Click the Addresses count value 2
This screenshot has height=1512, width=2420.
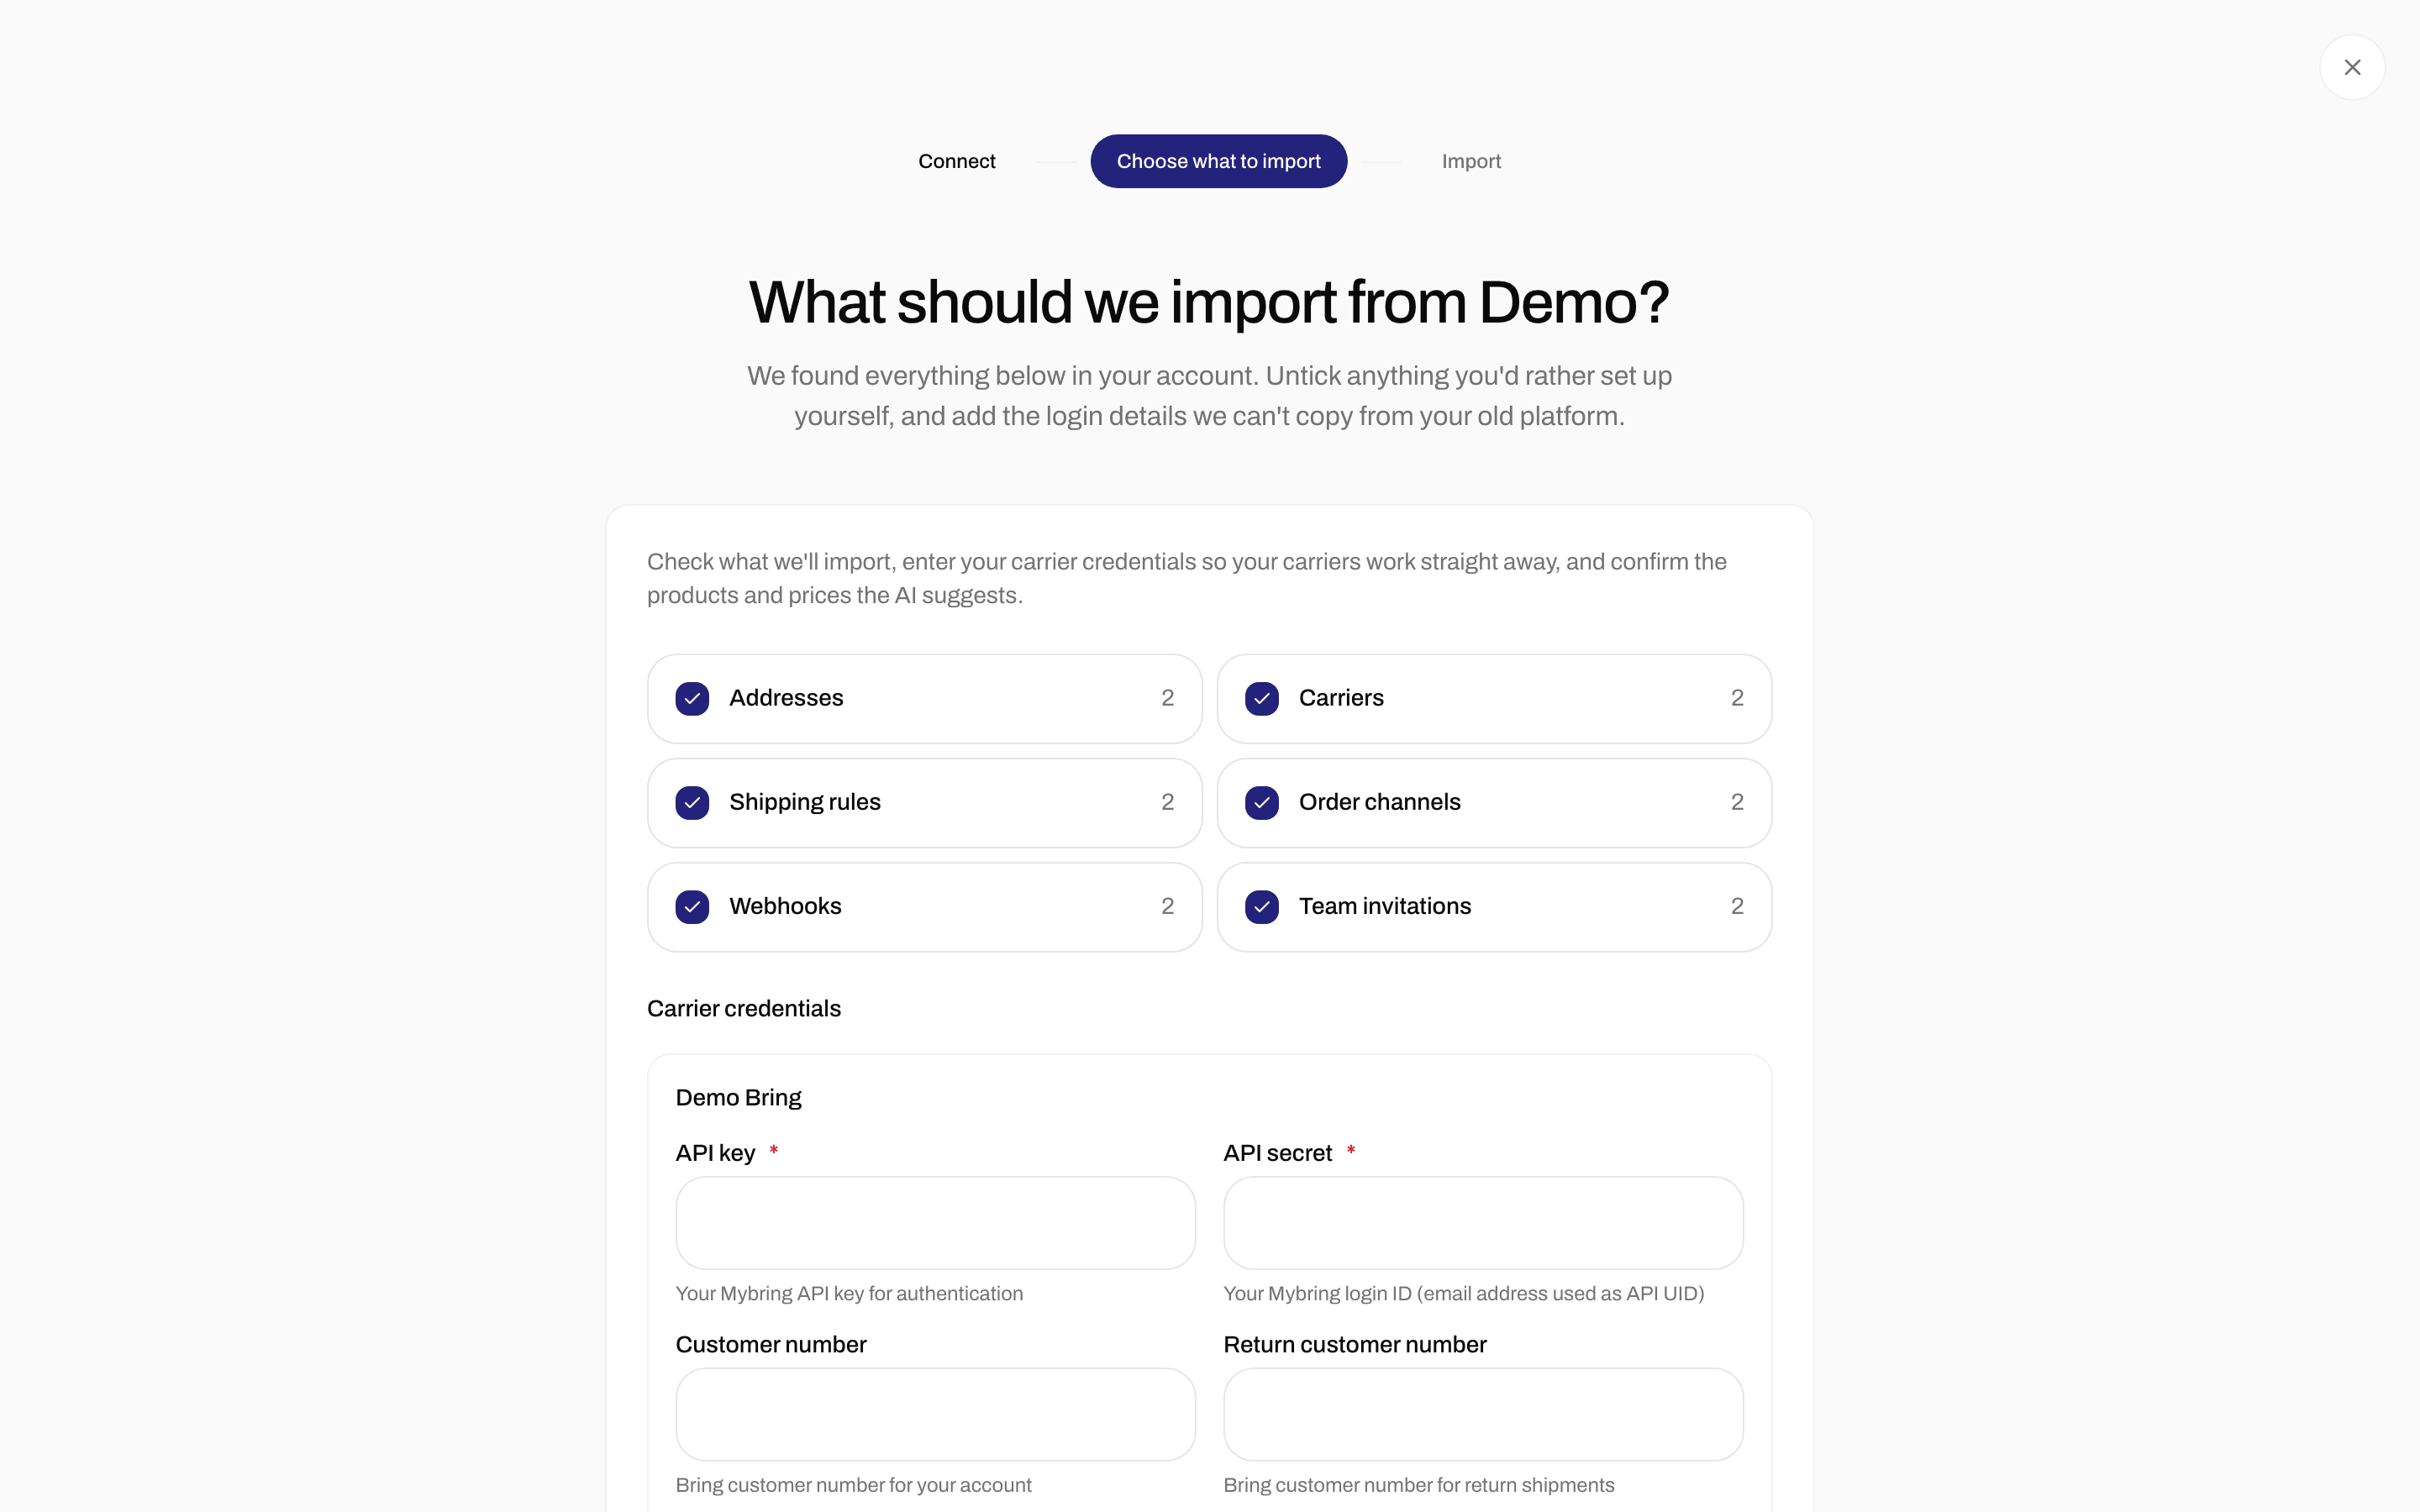click(x=1167, y=698)
